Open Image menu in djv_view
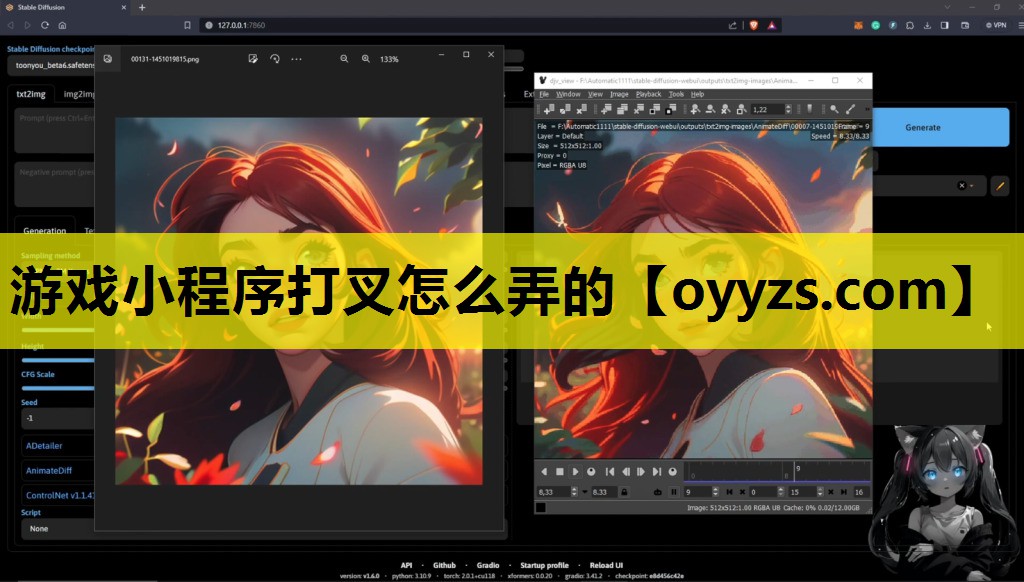The width and height of the screenshot is (1024, 582). coord(619,94)
